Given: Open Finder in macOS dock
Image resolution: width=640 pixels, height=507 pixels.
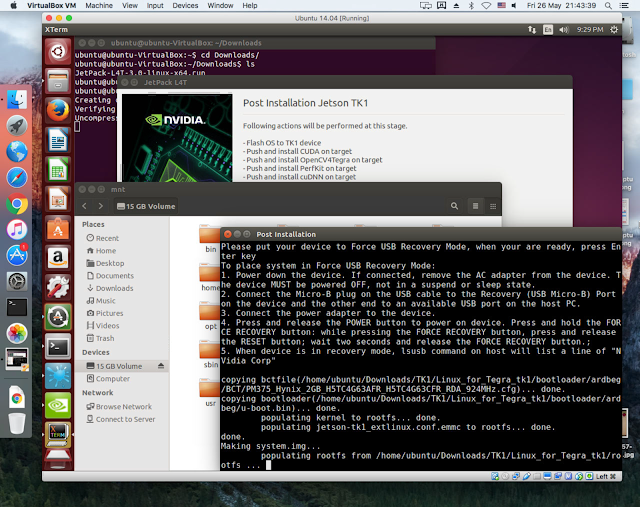Looking at the screenshot, I should point(17,100).
